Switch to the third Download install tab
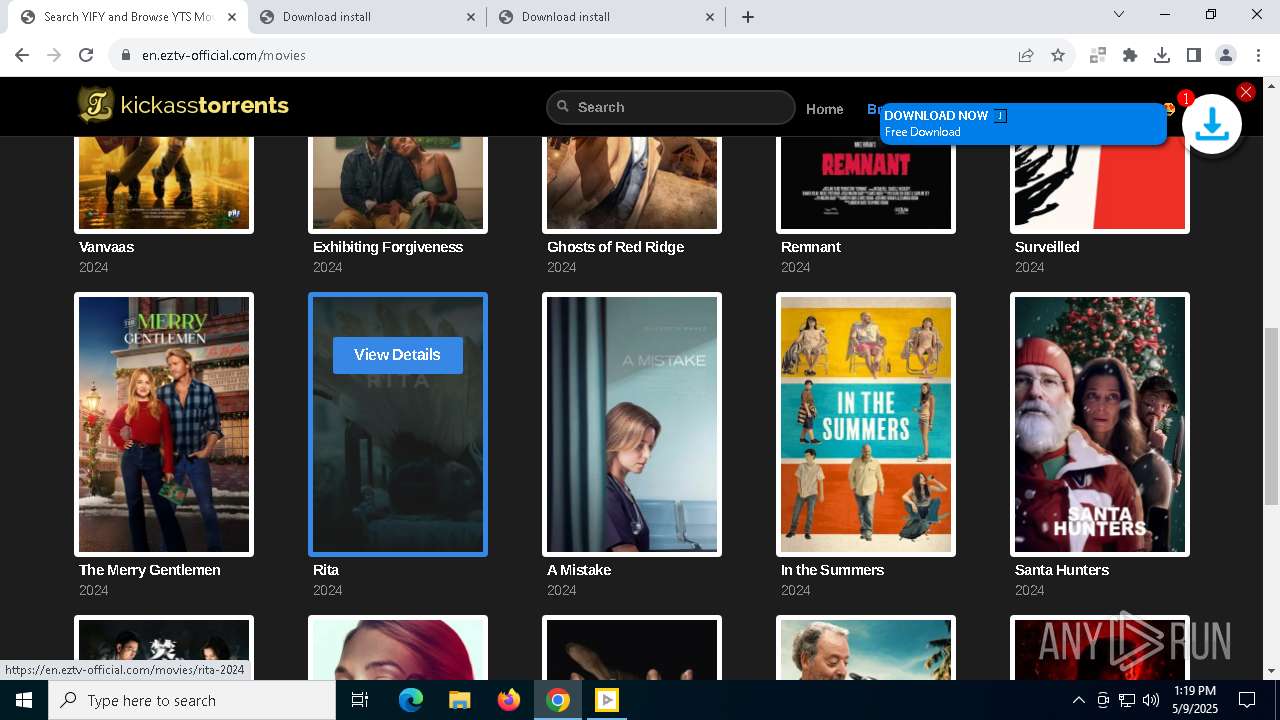Viewport: 1280px width, 720px height. 606,17
